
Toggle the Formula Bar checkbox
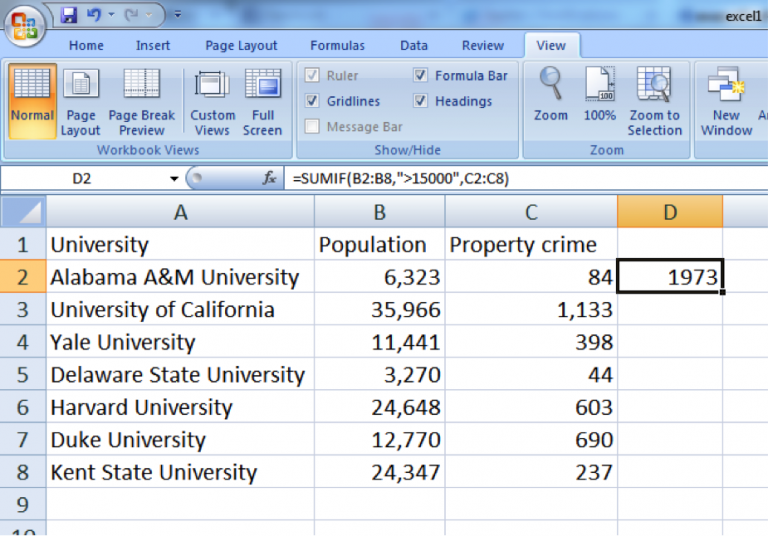[420, 76]
